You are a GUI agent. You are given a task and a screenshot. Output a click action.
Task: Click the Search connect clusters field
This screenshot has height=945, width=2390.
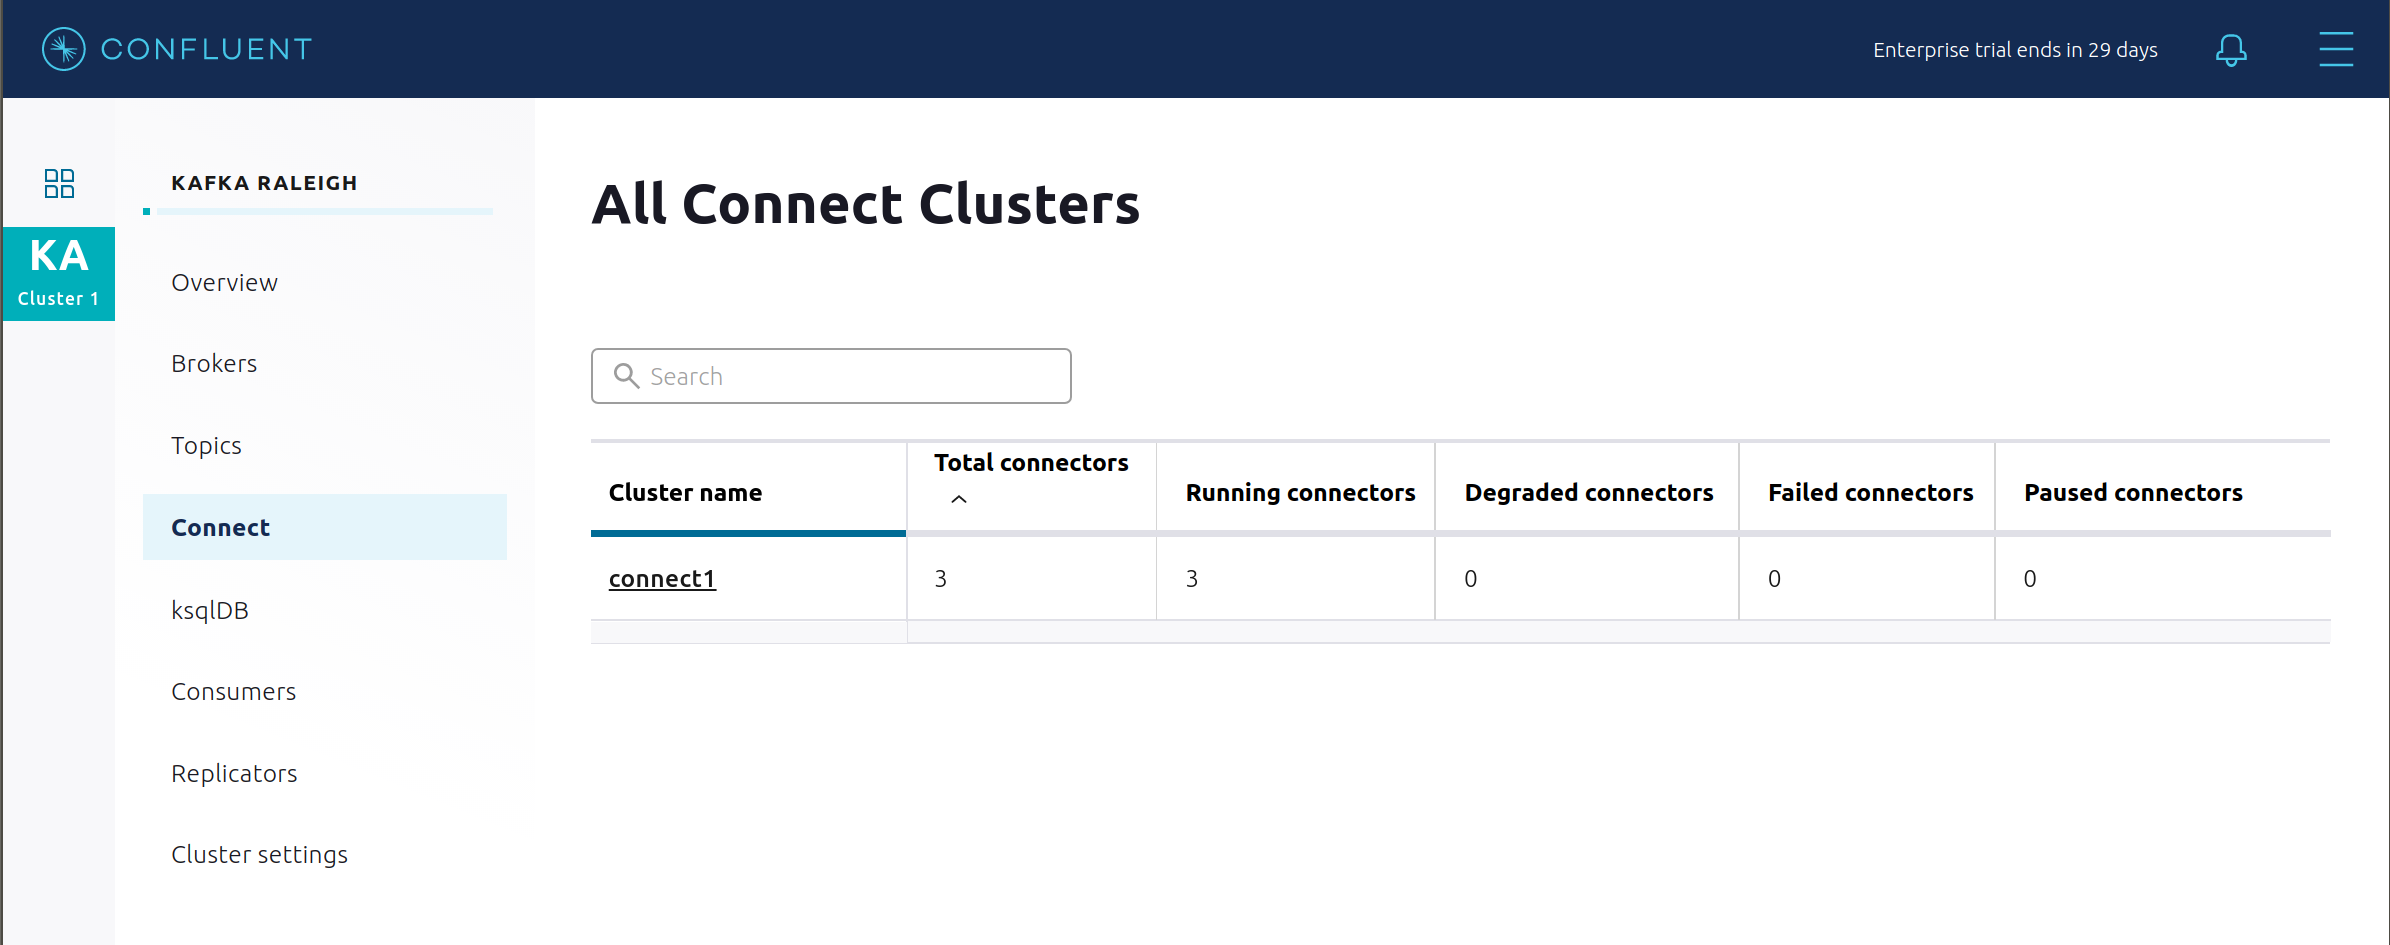point(831,376)
